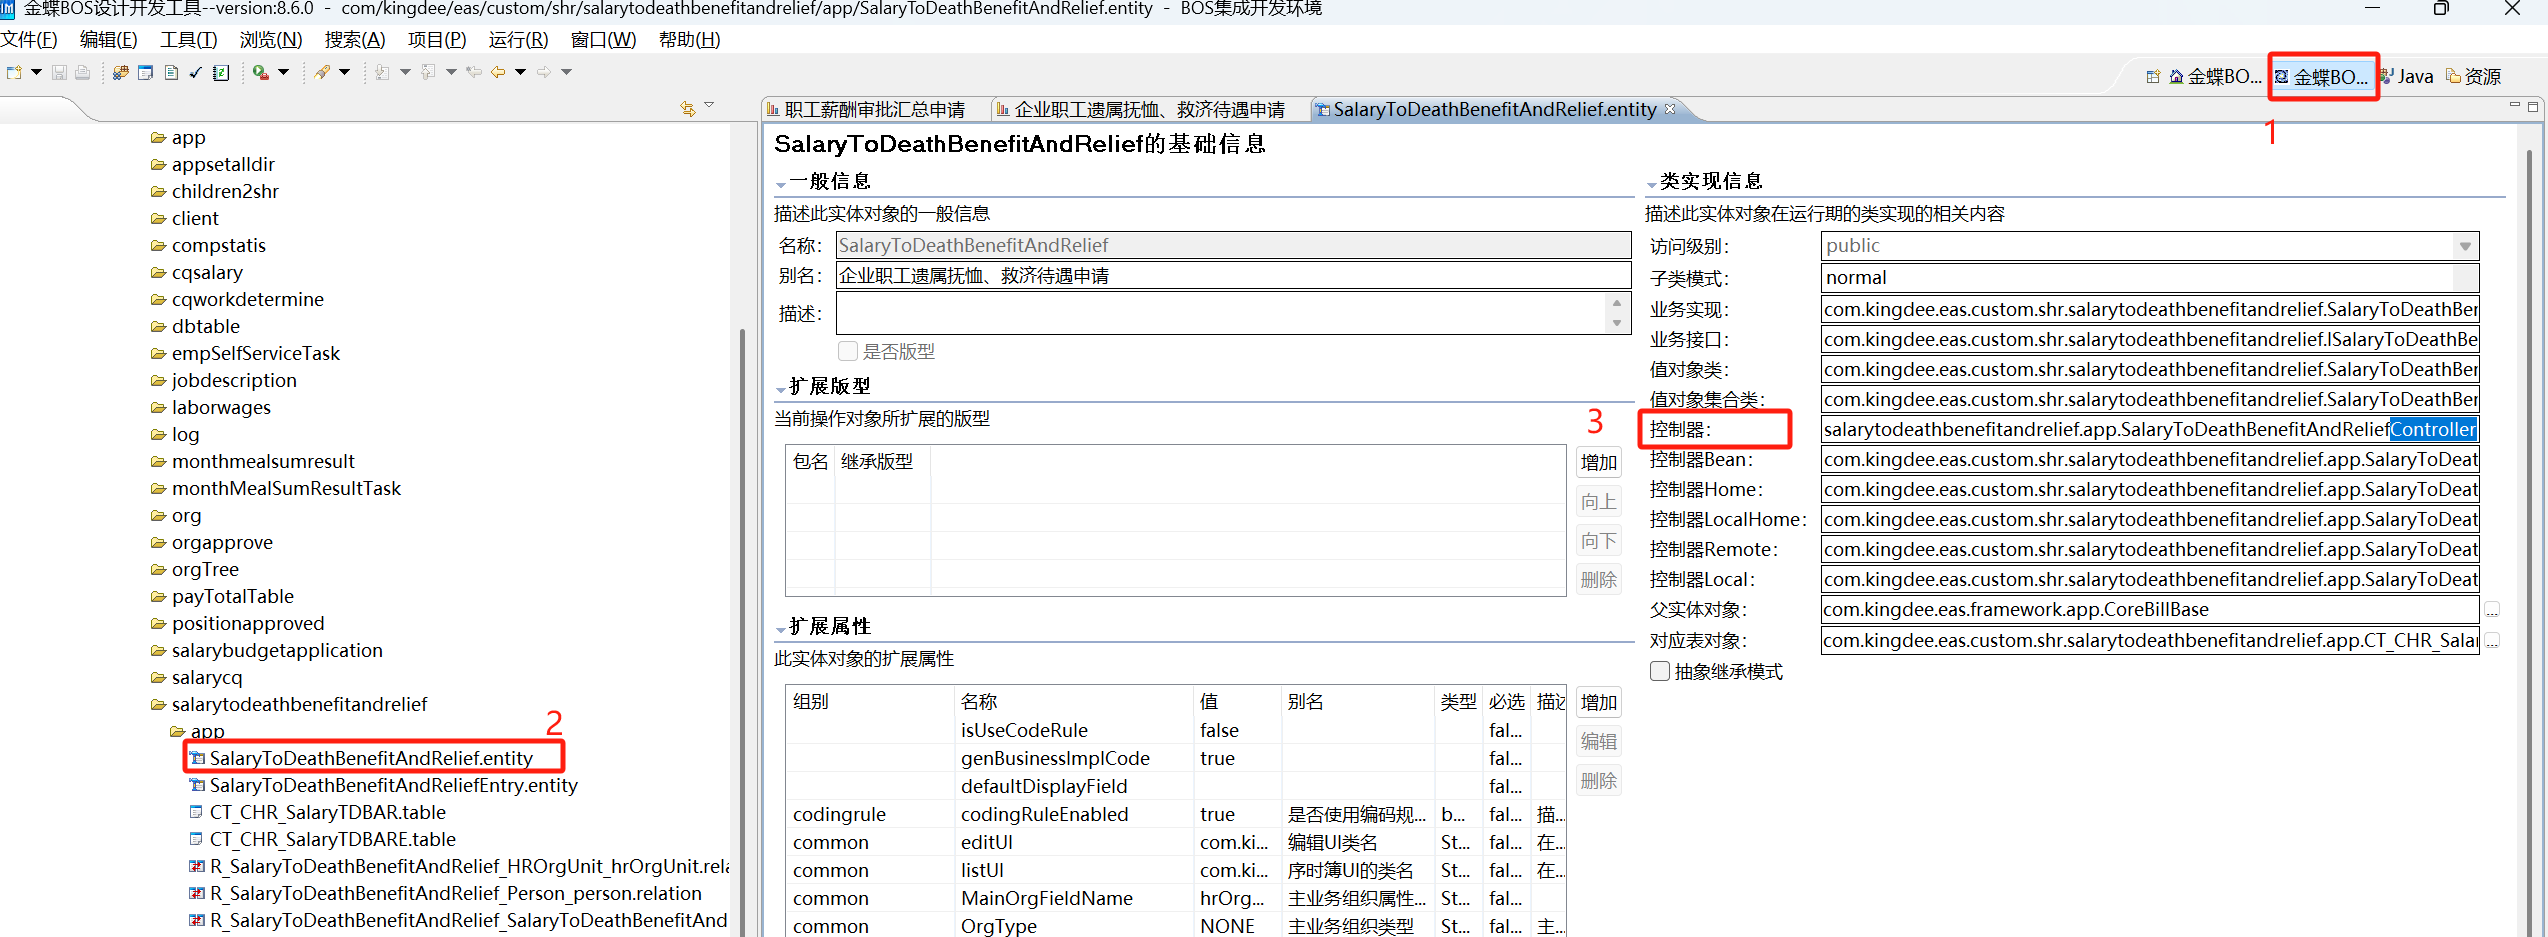The height and width of the screenshot is (937, 2548).
Task: Click the browse button beside 对应表对象
Action: click(x=2492, y=640)
